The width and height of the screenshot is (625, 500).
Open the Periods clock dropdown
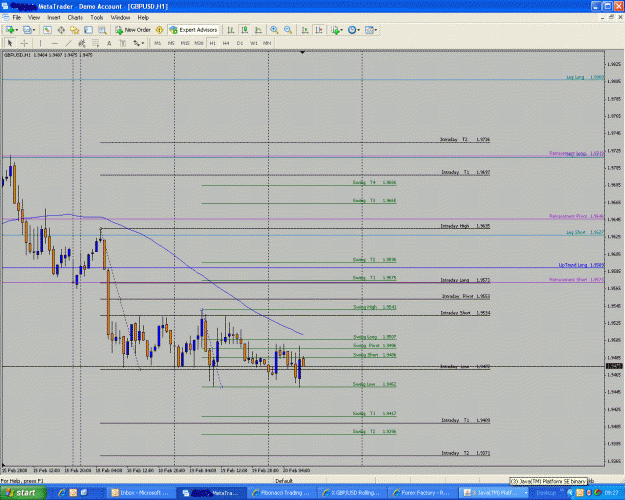click(354, 30)
